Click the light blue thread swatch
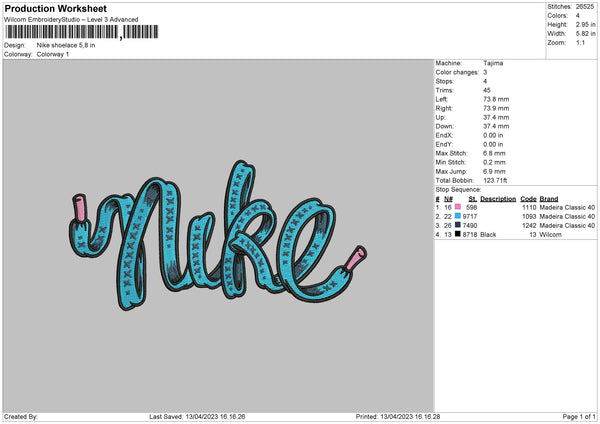Image resolution: width=600 pixels, height=424 pixels. [x=458, y=216]
